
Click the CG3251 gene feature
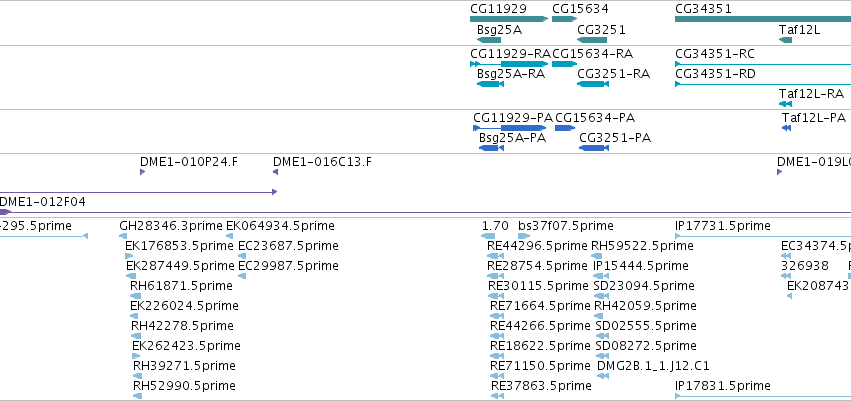tap(592, 40)
